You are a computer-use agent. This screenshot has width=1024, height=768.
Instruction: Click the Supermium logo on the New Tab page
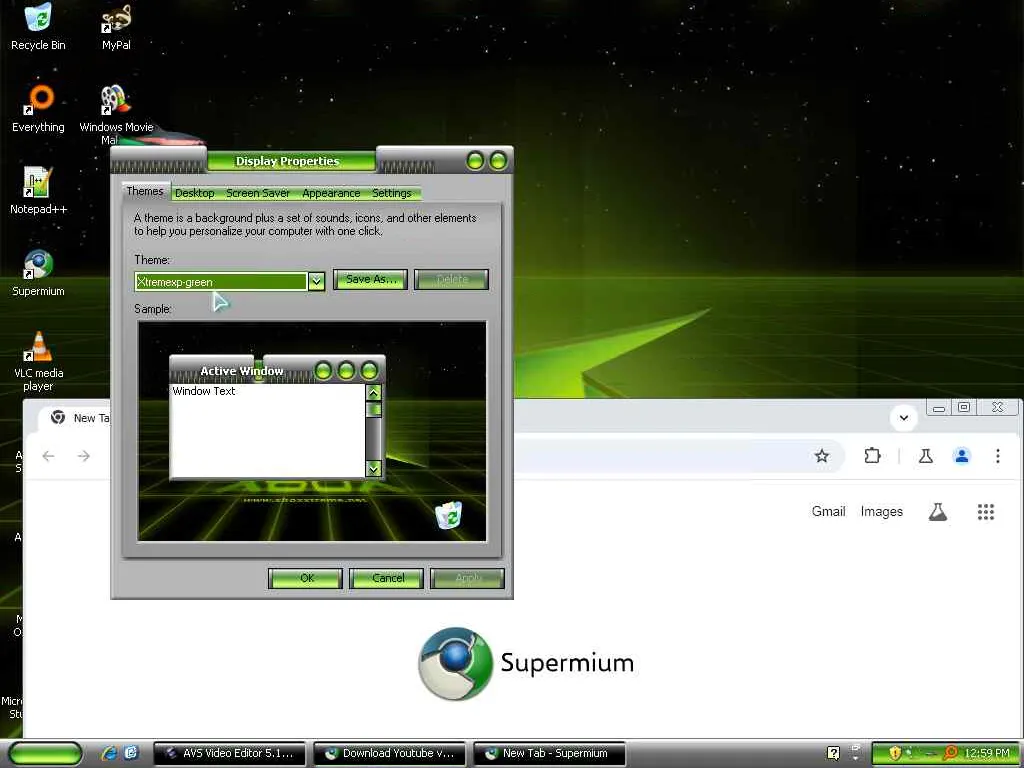point(526,664)
